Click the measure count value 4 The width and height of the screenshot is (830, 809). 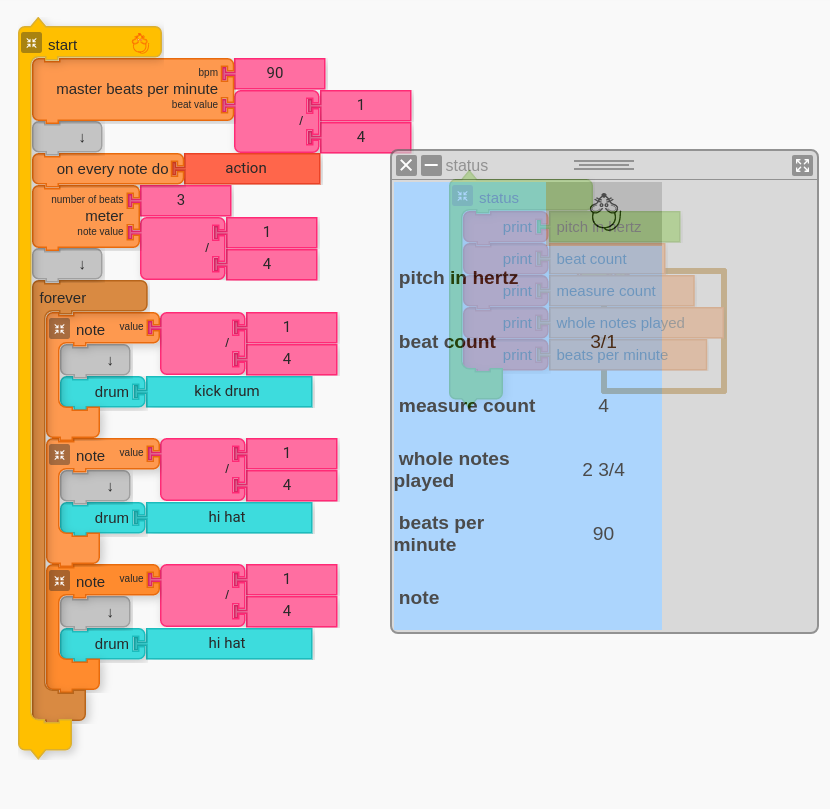point(603,406)
